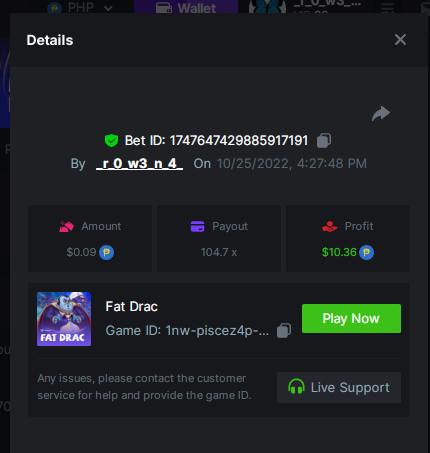
Task: Open the Wallet tab
Action: pyautogui.click(x=186, y=7)
